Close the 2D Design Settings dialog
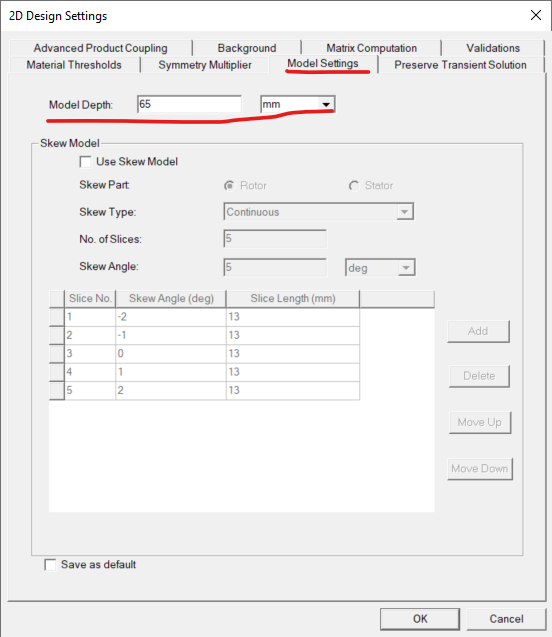 [536, 15]
